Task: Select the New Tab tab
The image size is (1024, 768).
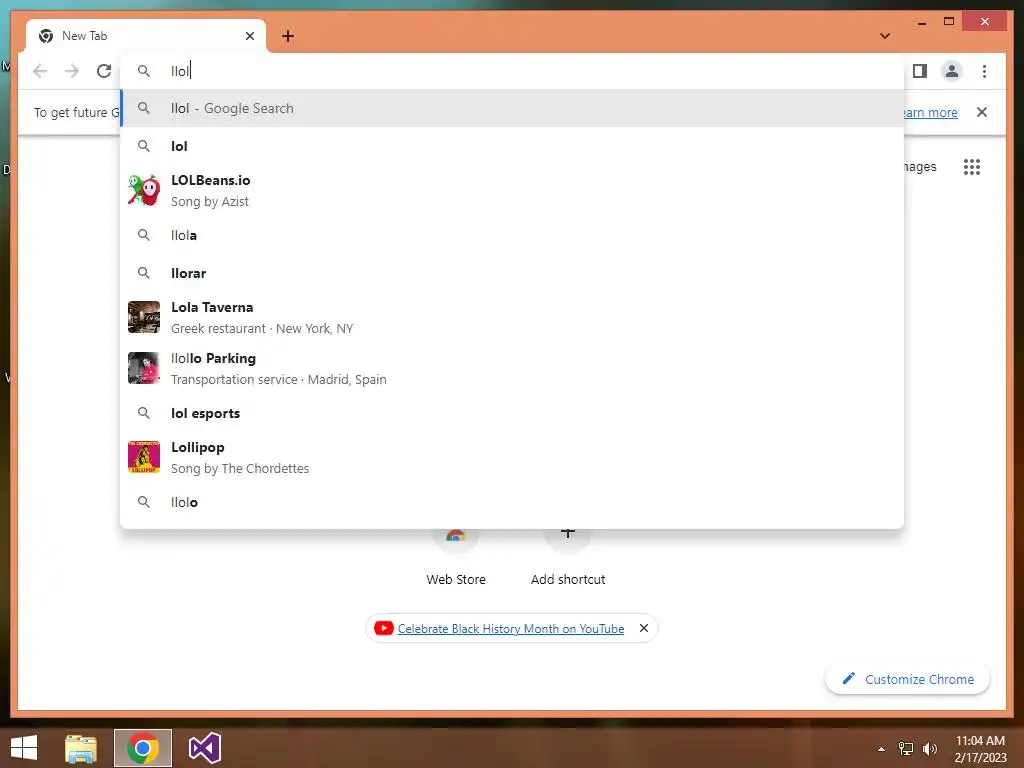Action: point(146,36)
